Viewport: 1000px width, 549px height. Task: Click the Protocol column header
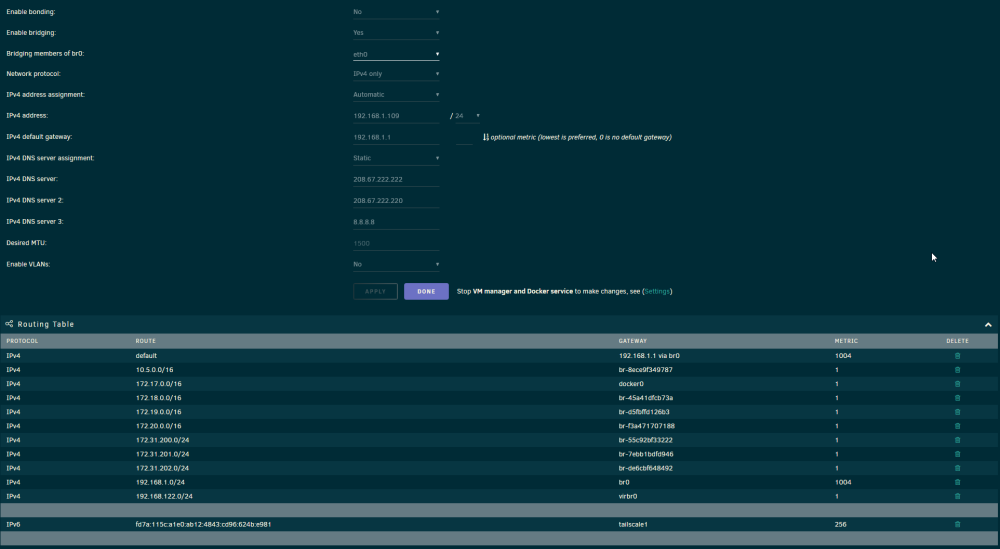pyautogui.click(x=22, y=341)
